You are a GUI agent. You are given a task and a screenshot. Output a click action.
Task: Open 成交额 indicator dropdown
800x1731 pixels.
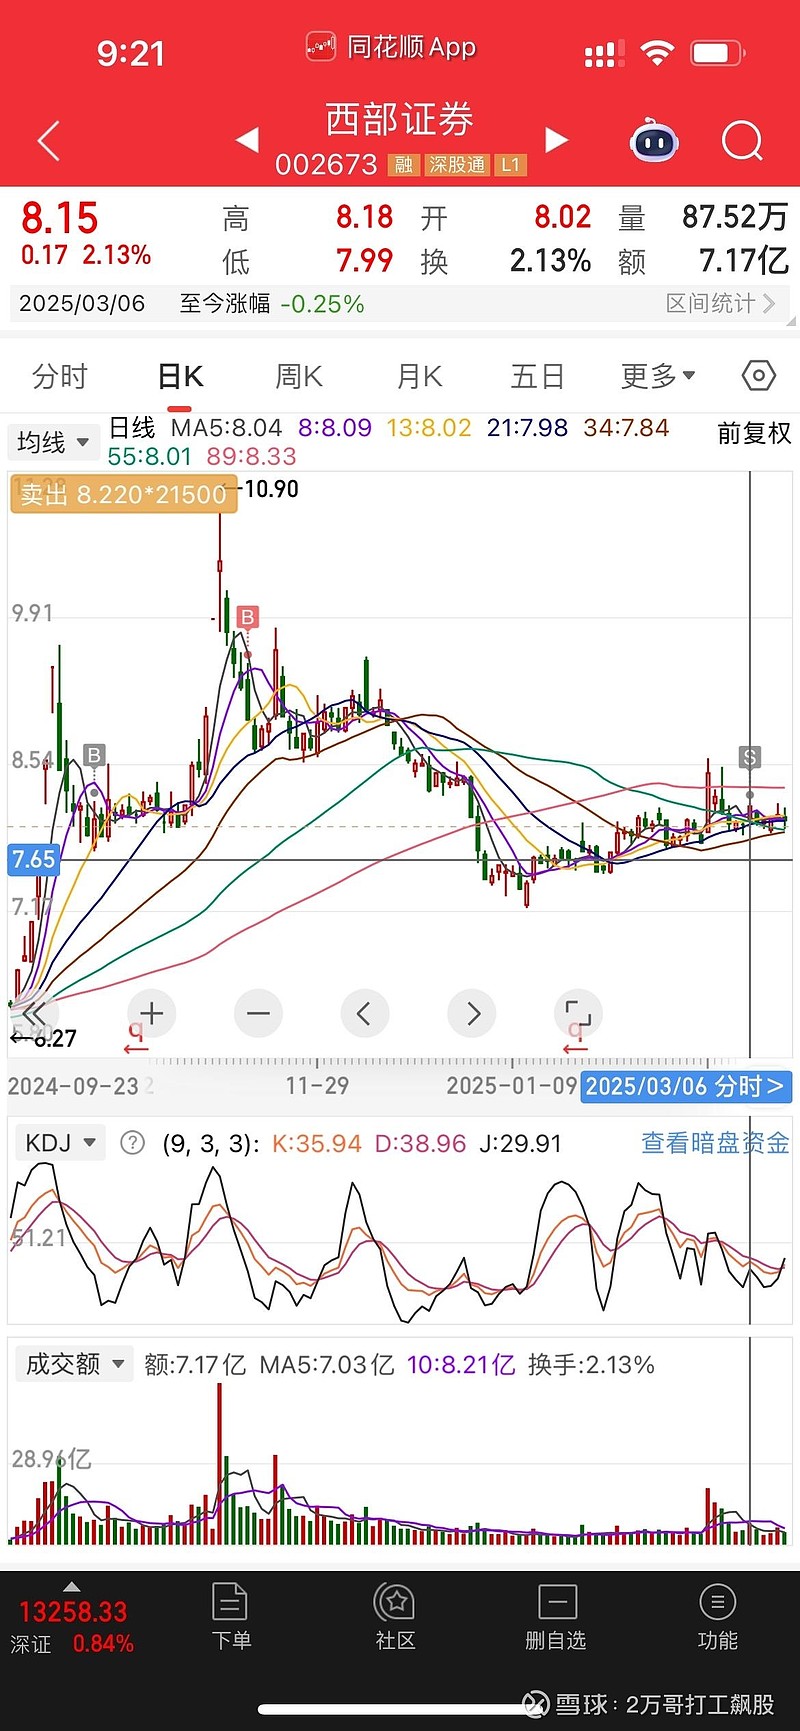(x=74, y=1364)
